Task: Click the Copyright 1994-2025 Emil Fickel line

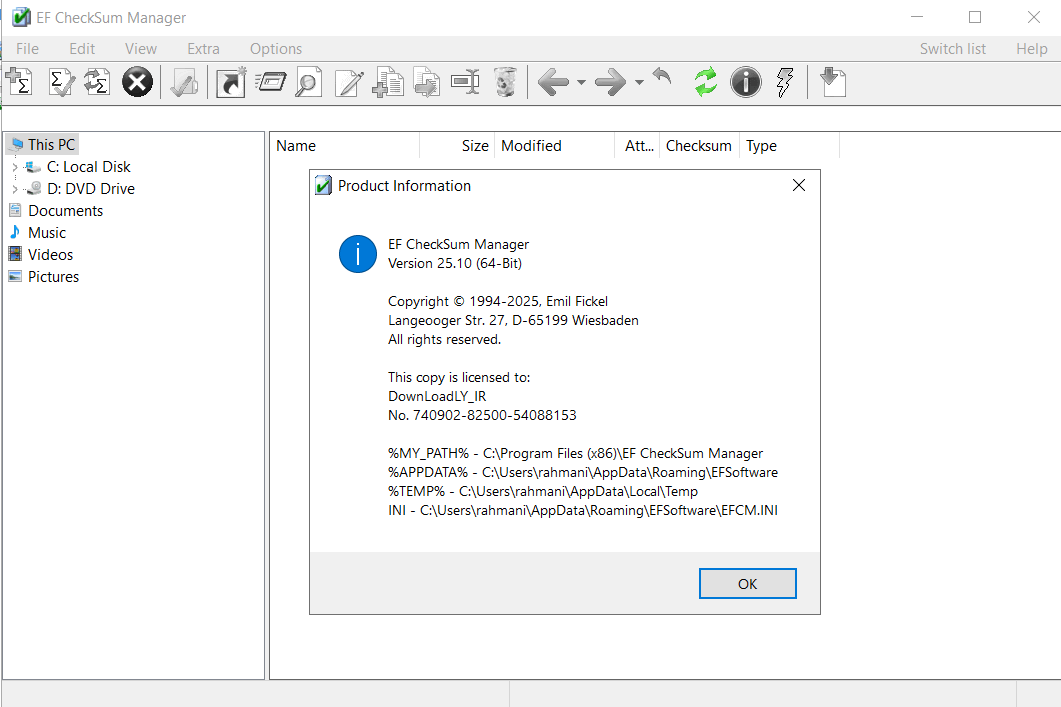Action: [x=498, y=302]
